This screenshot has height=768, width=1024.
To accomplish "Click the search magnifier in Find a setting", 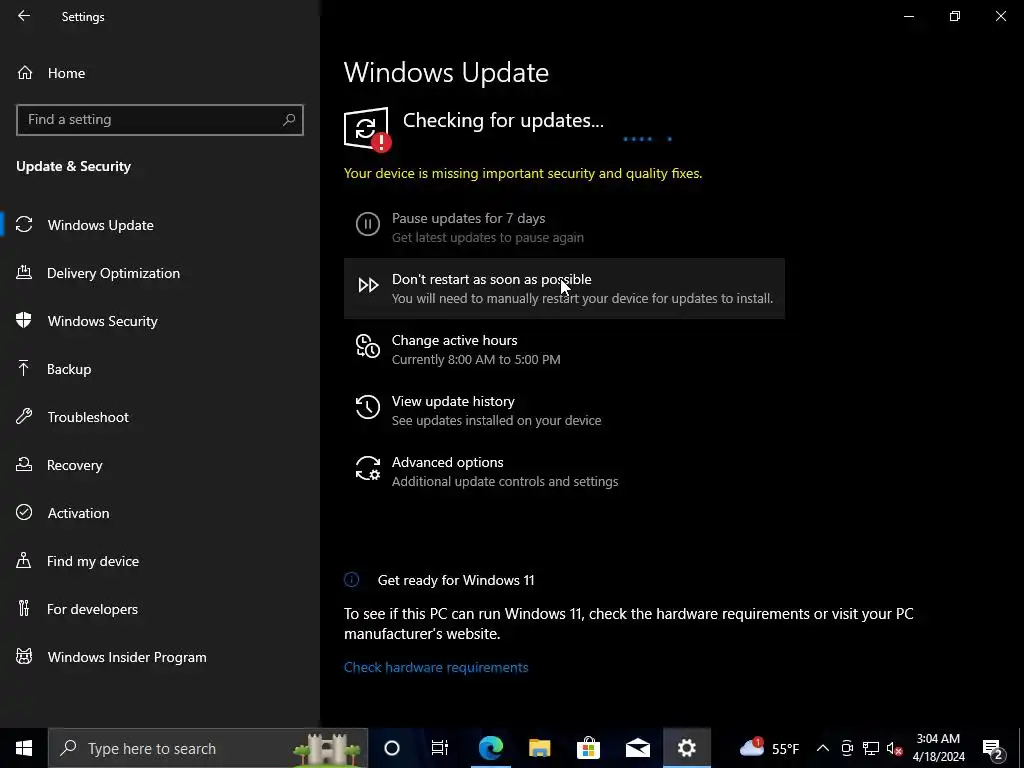I will 289,120.
